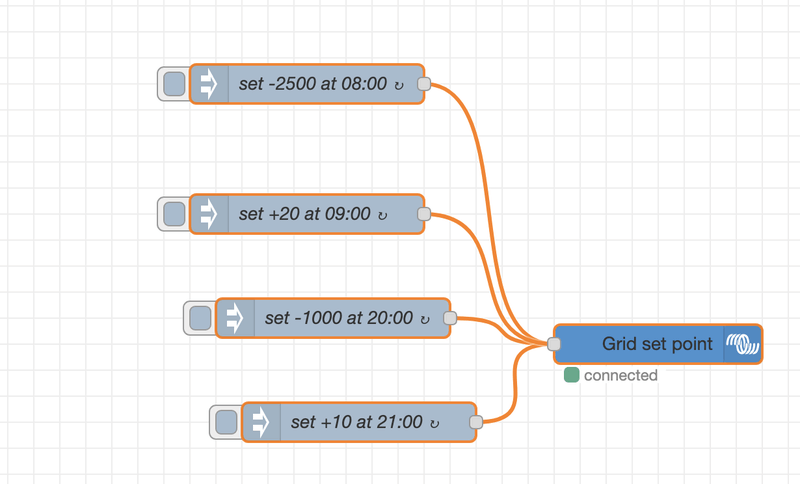Trigger the 'set -1000 at 20:00' inject button

(200, 318)
